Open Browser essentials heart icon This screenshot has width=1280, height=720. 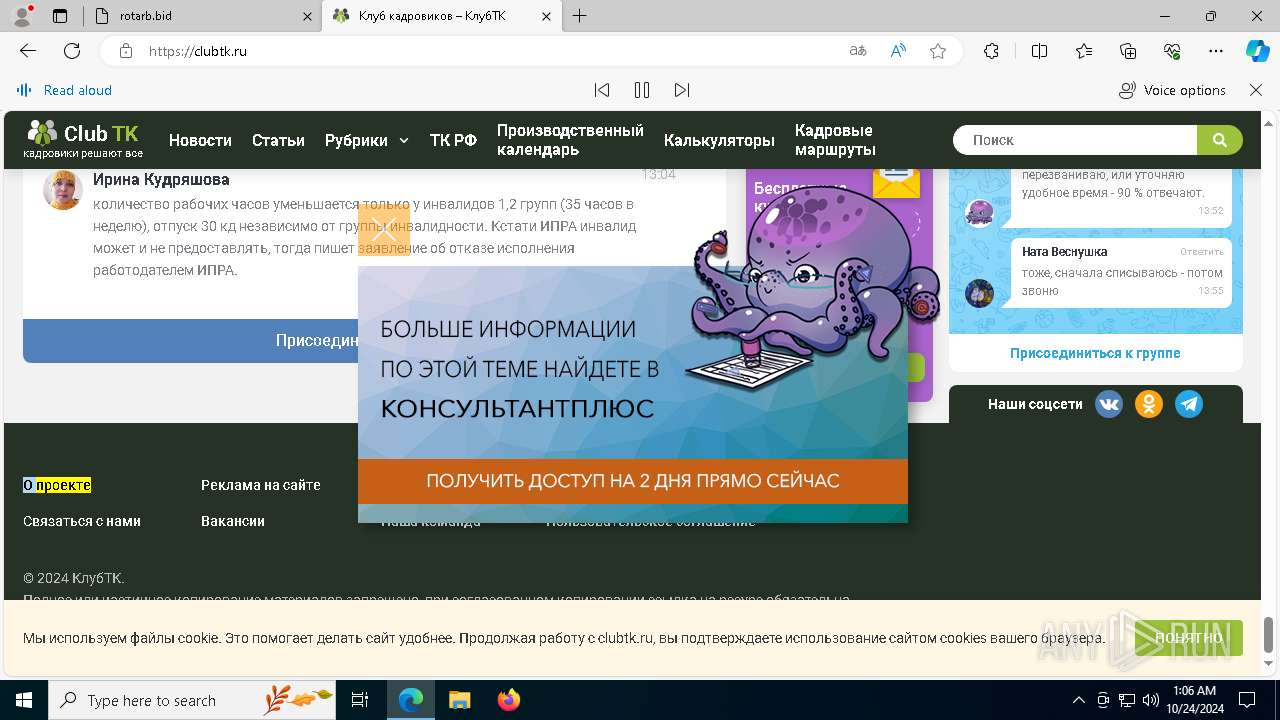tap(1172, 51)
